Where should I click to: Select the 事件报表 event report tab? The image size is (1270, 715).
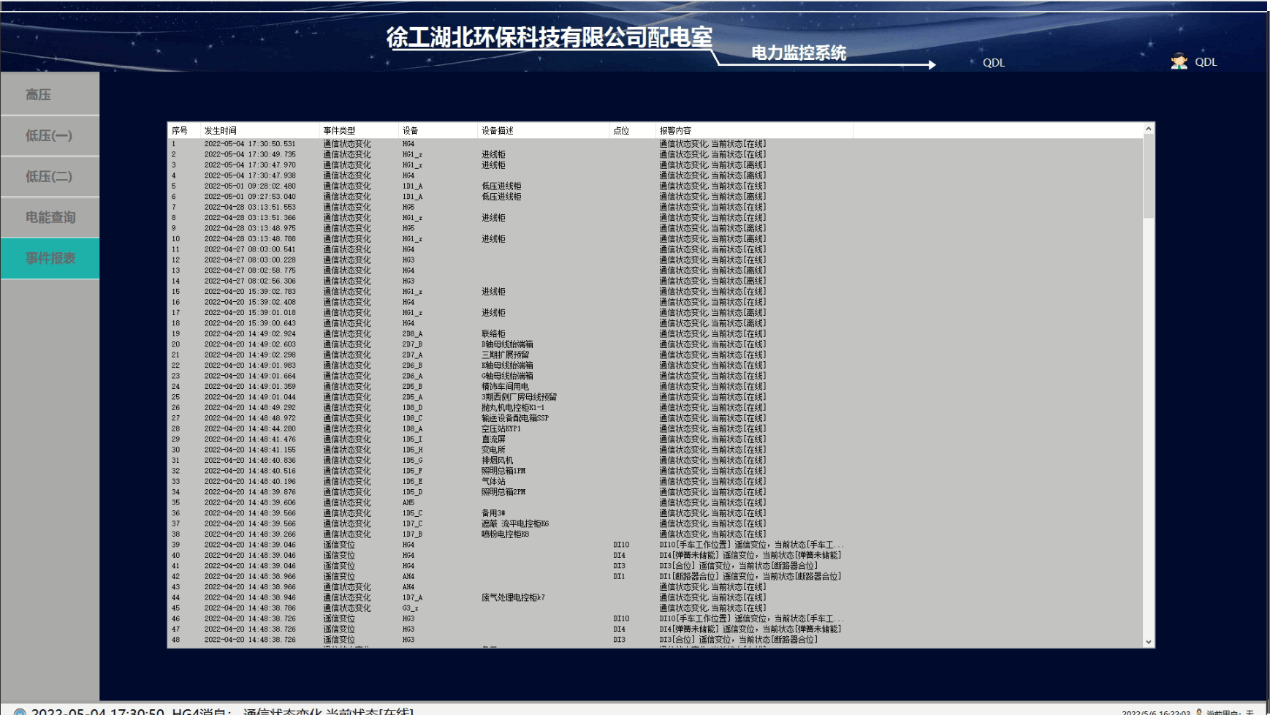click(50, 258)
